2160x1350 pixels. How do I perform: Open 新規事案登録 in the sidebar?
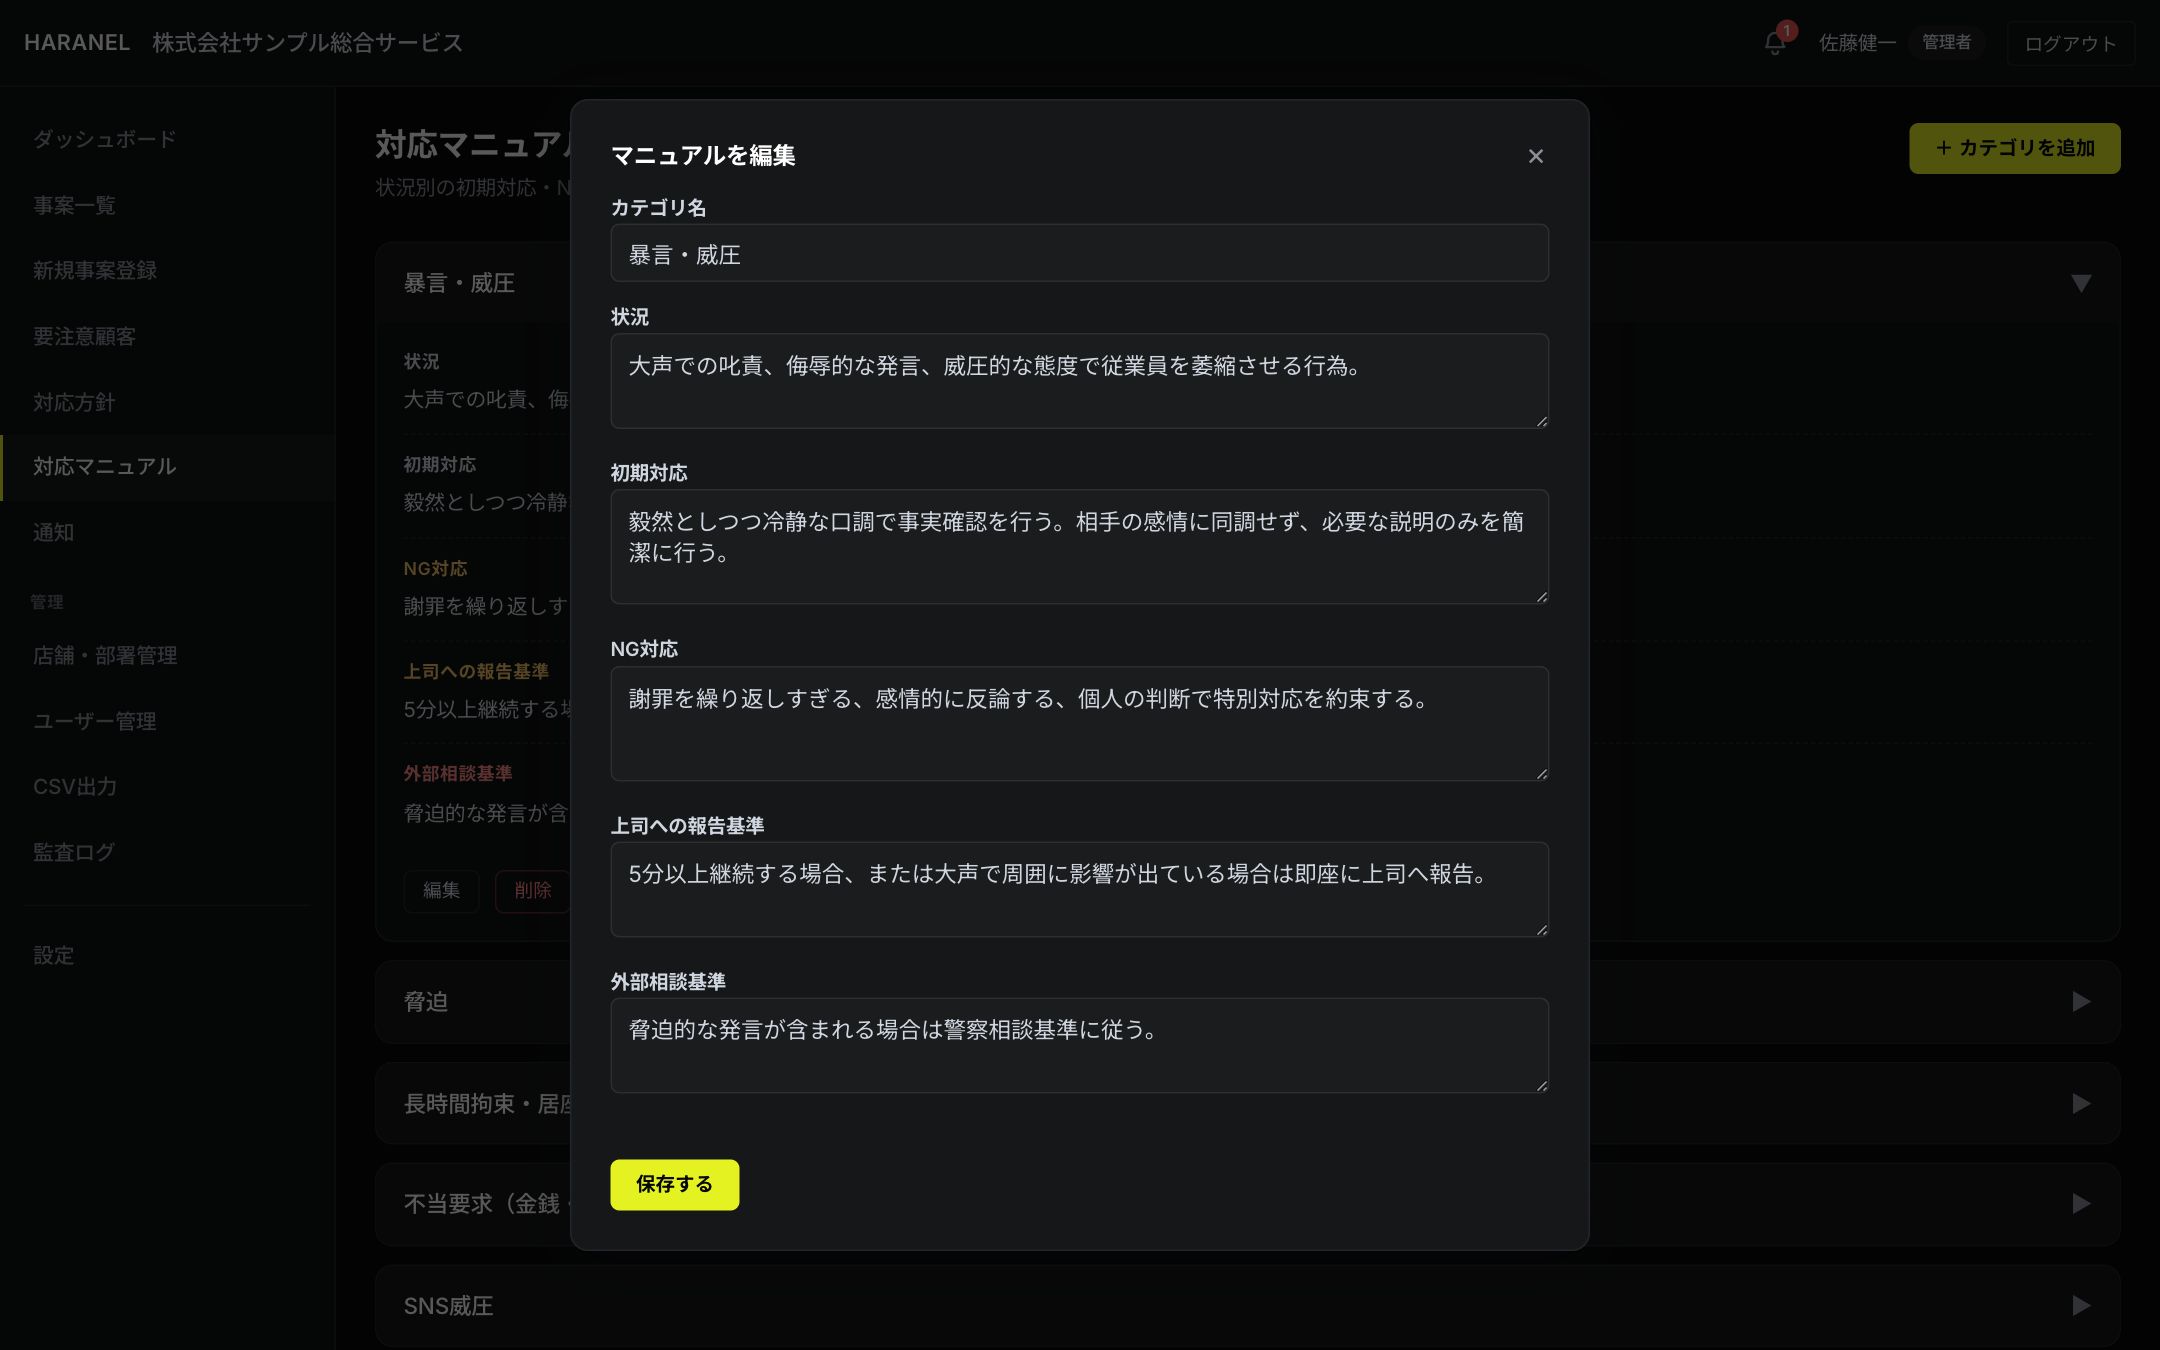coord(167,270)
